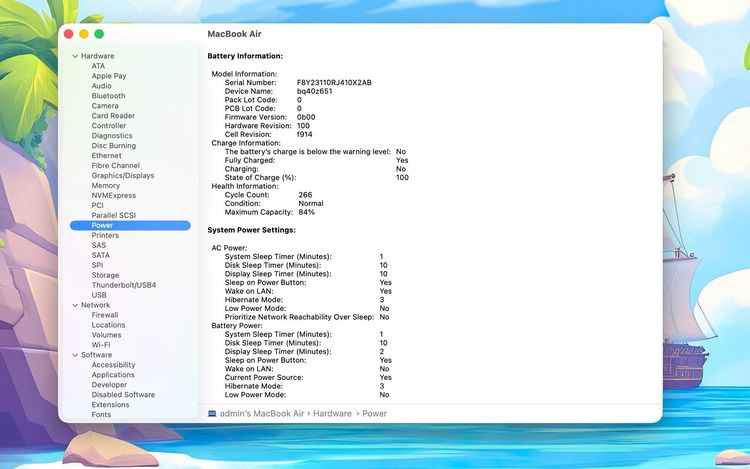Click the Firmware Version value 0b00
This screenshot has height=469, width=750.
click(306, 117)
